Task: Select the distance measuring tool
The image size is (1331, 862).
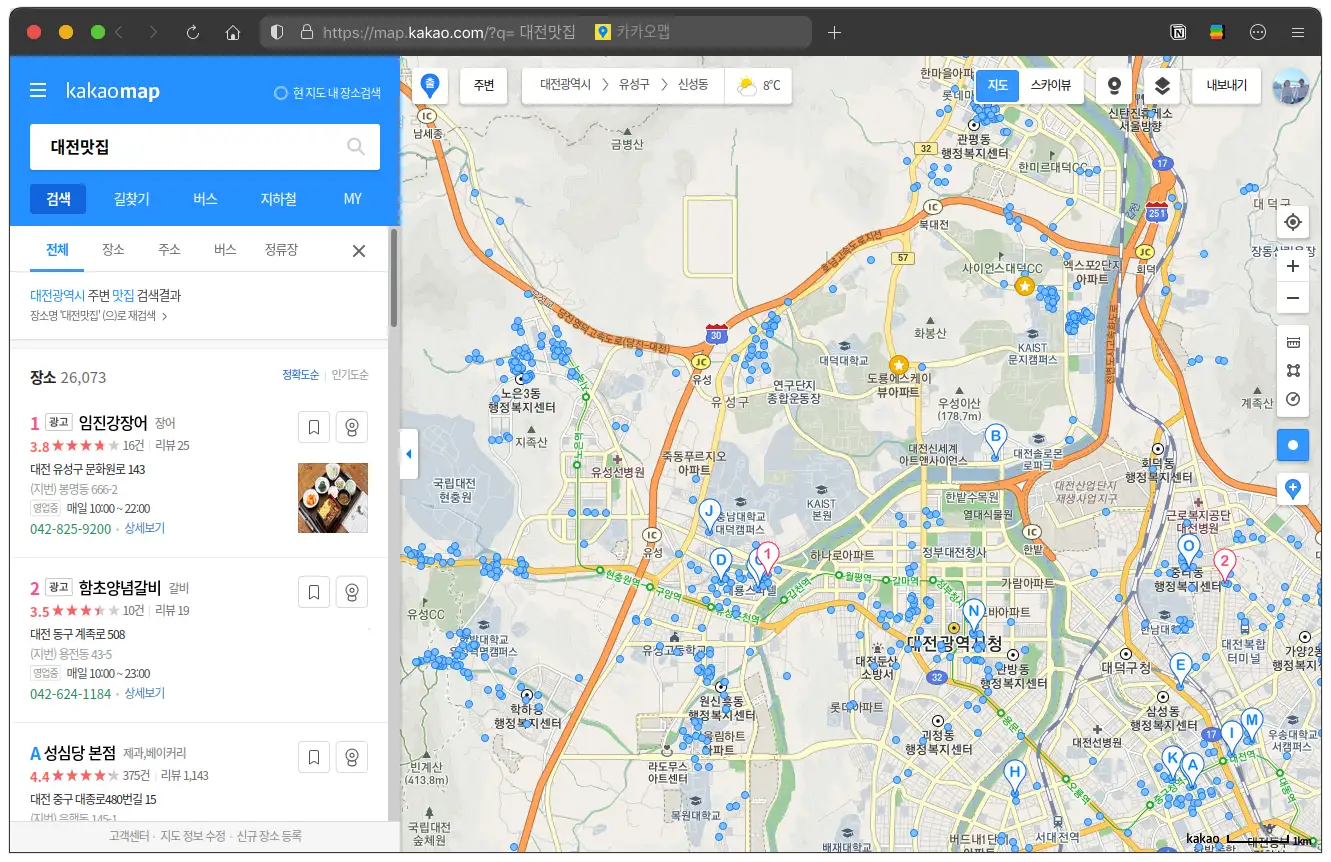Action: (1293, 342)
